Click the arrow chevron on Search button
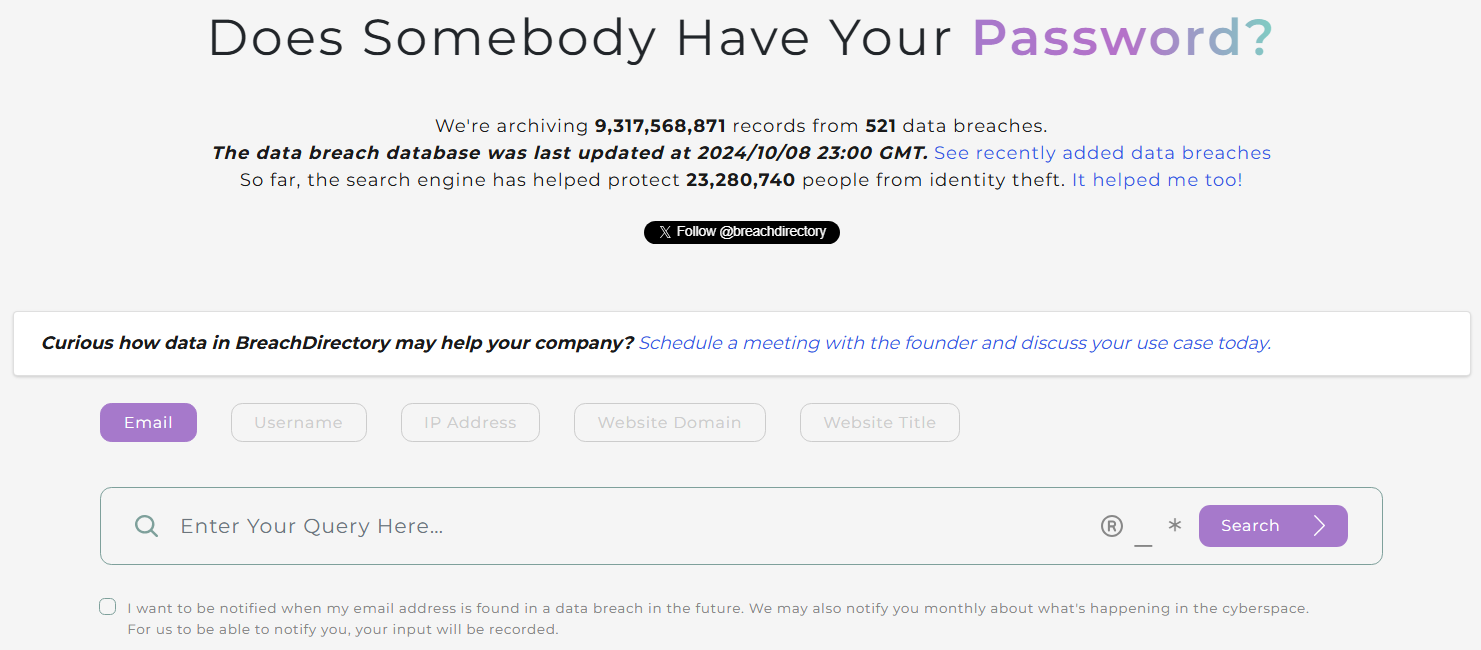The image size is (1481, 650). point(1319,526)
